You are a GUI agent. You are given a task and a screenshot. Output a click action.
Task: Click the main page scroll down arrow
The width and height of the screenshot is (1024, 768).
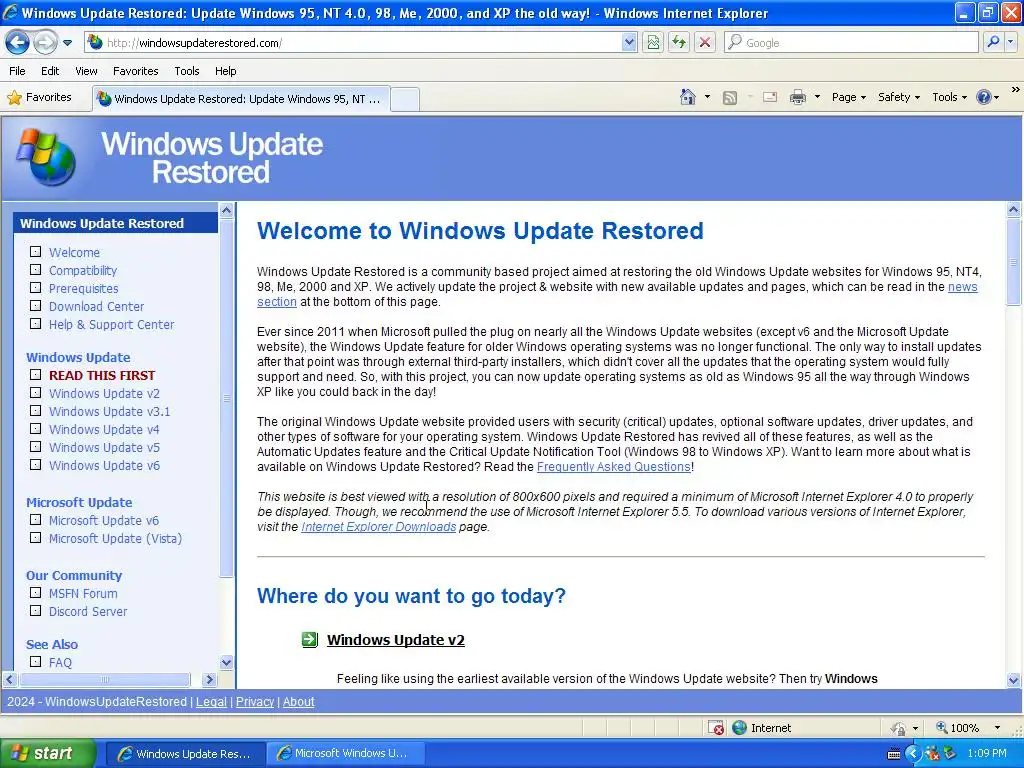(x=1014, y=680)
